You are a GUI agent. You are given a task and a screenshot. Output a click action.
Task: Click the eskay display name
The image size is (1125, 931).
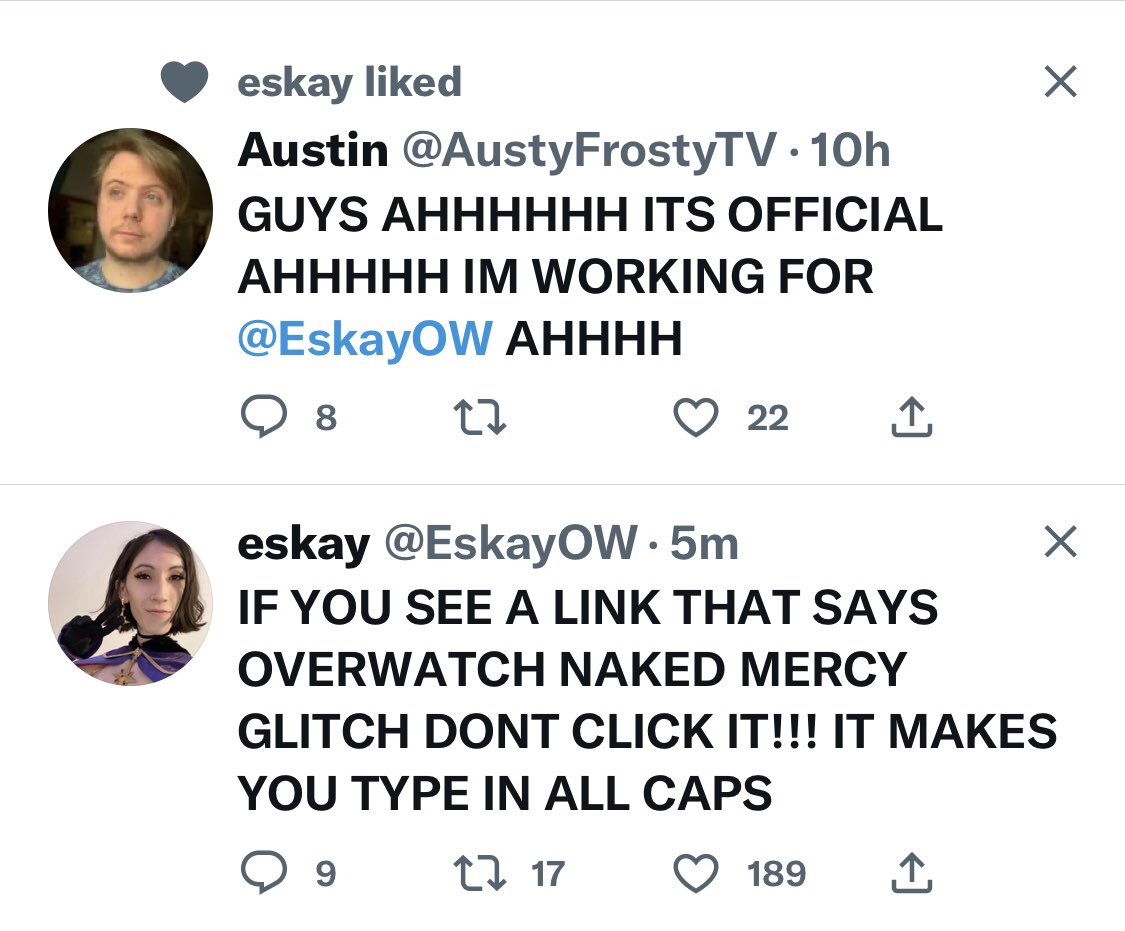pyautogui.click(x=303, y=544)
